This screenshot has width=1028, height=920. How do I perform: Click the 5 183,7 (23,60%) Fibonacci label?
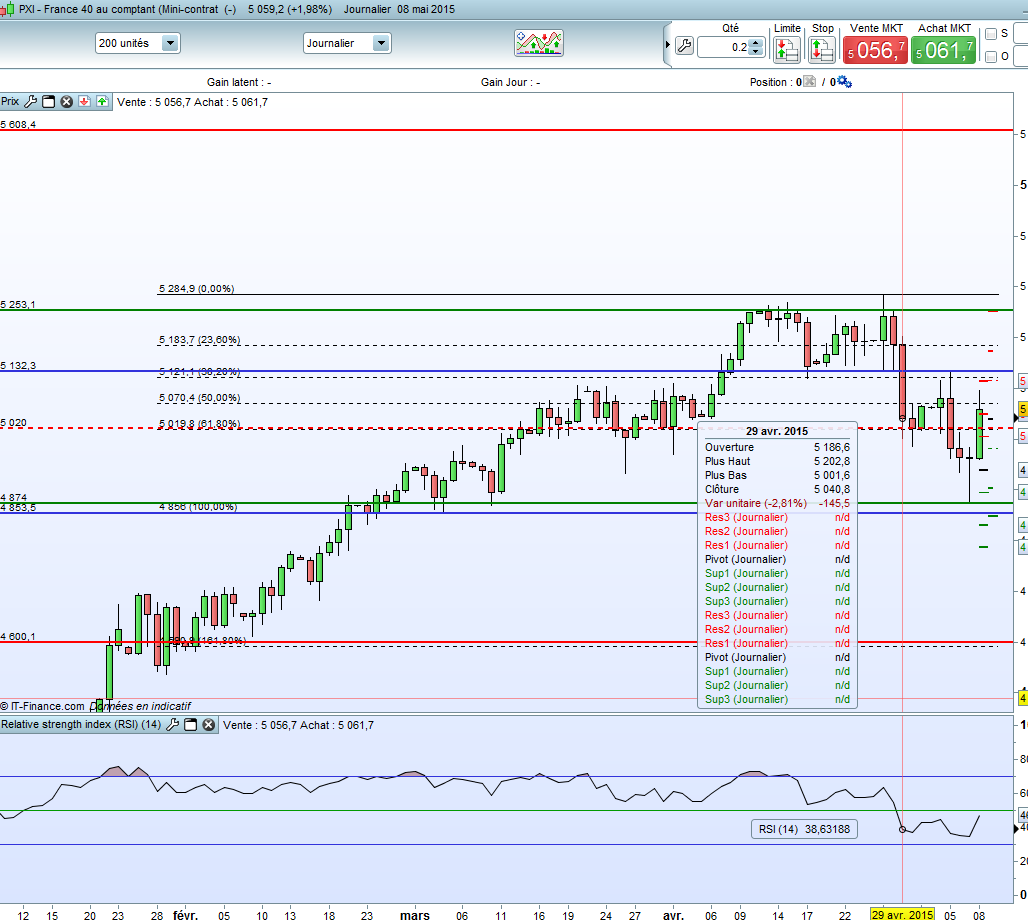coord(199,340)
